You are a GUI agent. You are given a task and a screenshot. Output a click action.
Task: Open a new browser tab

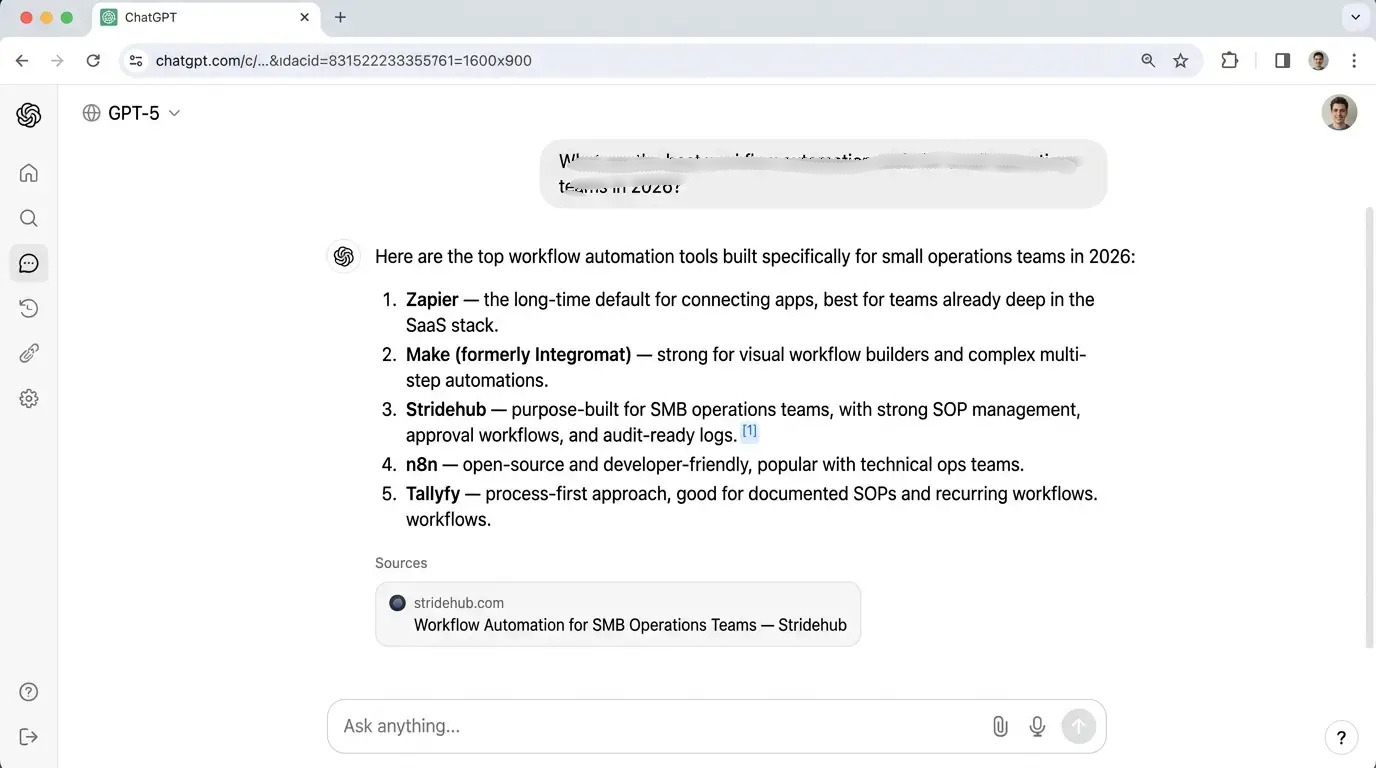(340, 18)
